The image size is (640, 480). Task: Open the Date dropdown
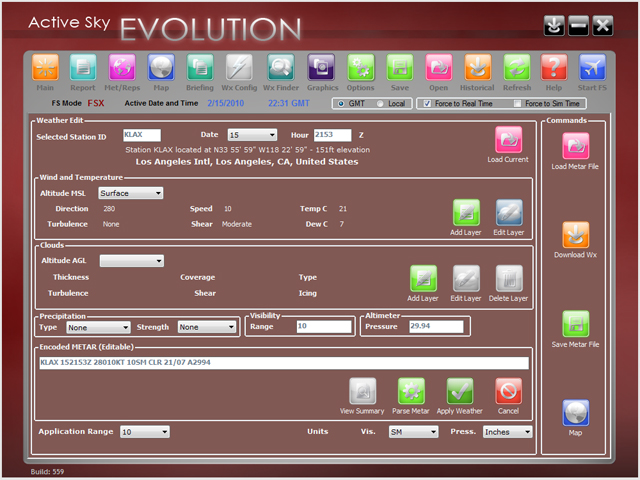click(252, 135)
